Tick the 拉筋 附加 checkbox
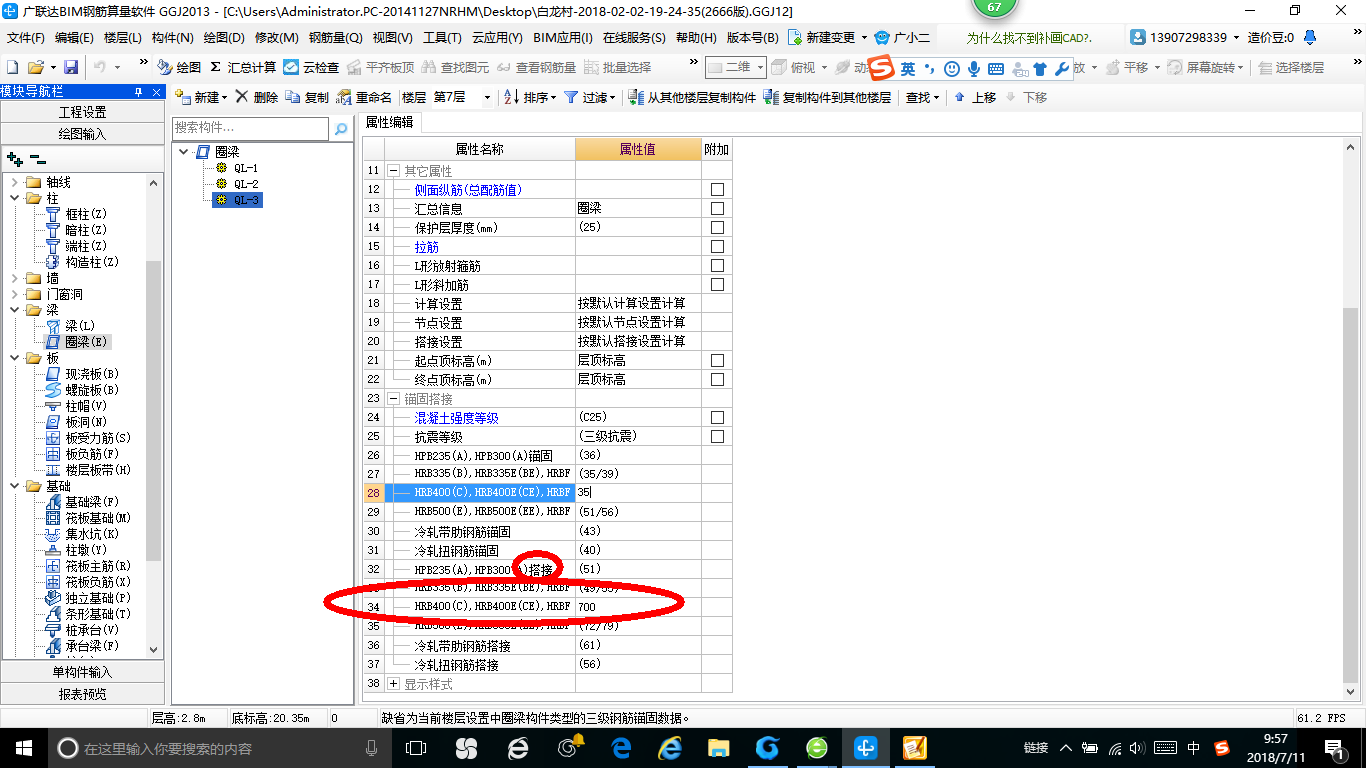 click(717, 246)
